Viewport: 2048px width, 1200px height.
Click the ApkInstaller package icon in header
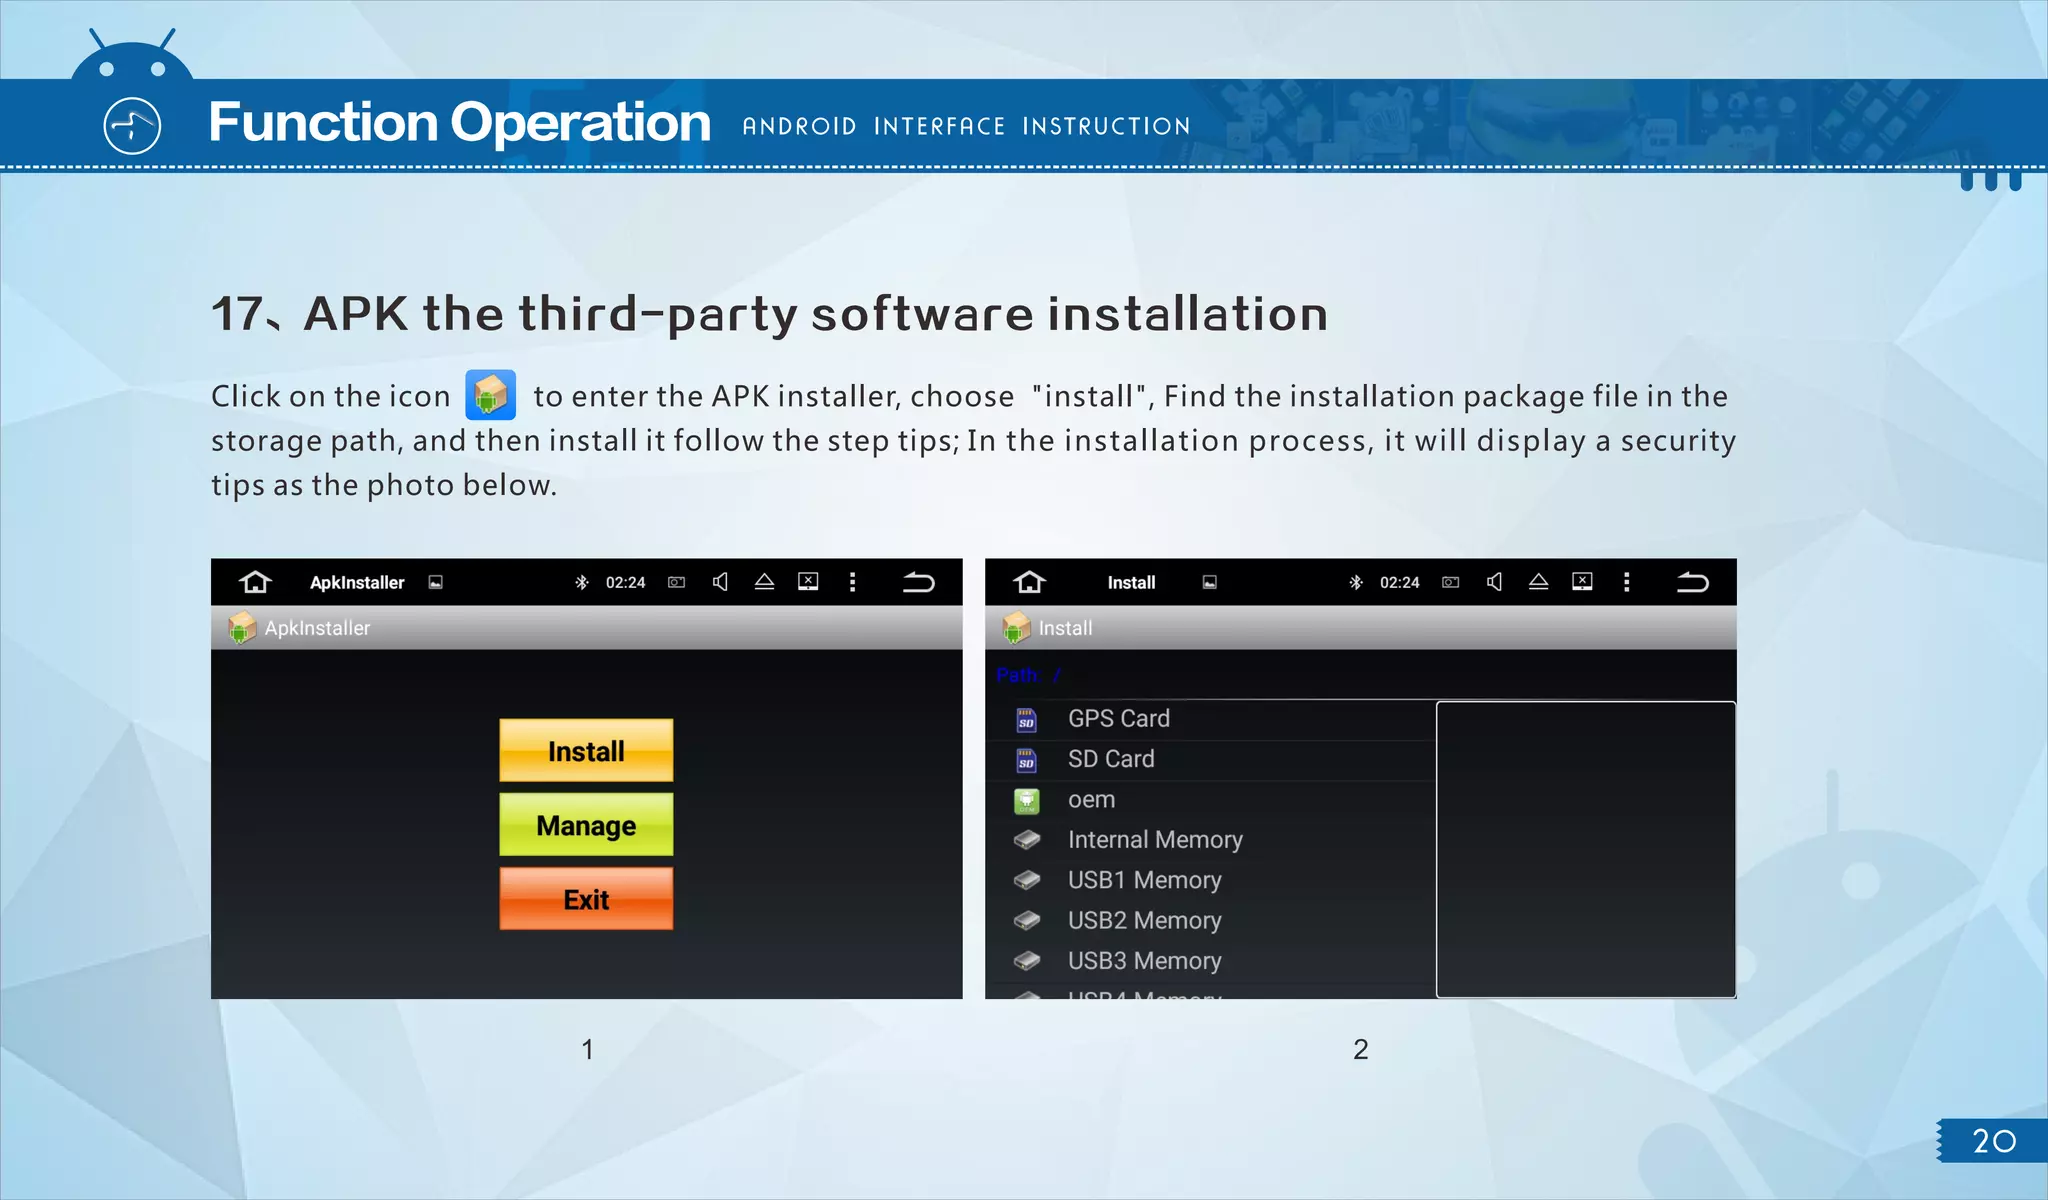tap(241, 628)
